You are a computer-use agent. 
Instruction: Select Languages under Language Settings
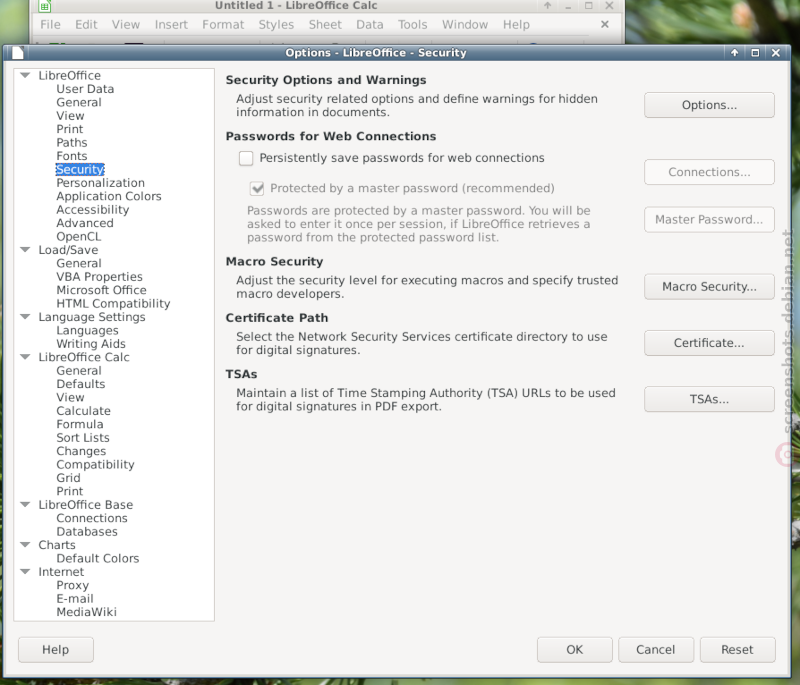tap(87, 331)
